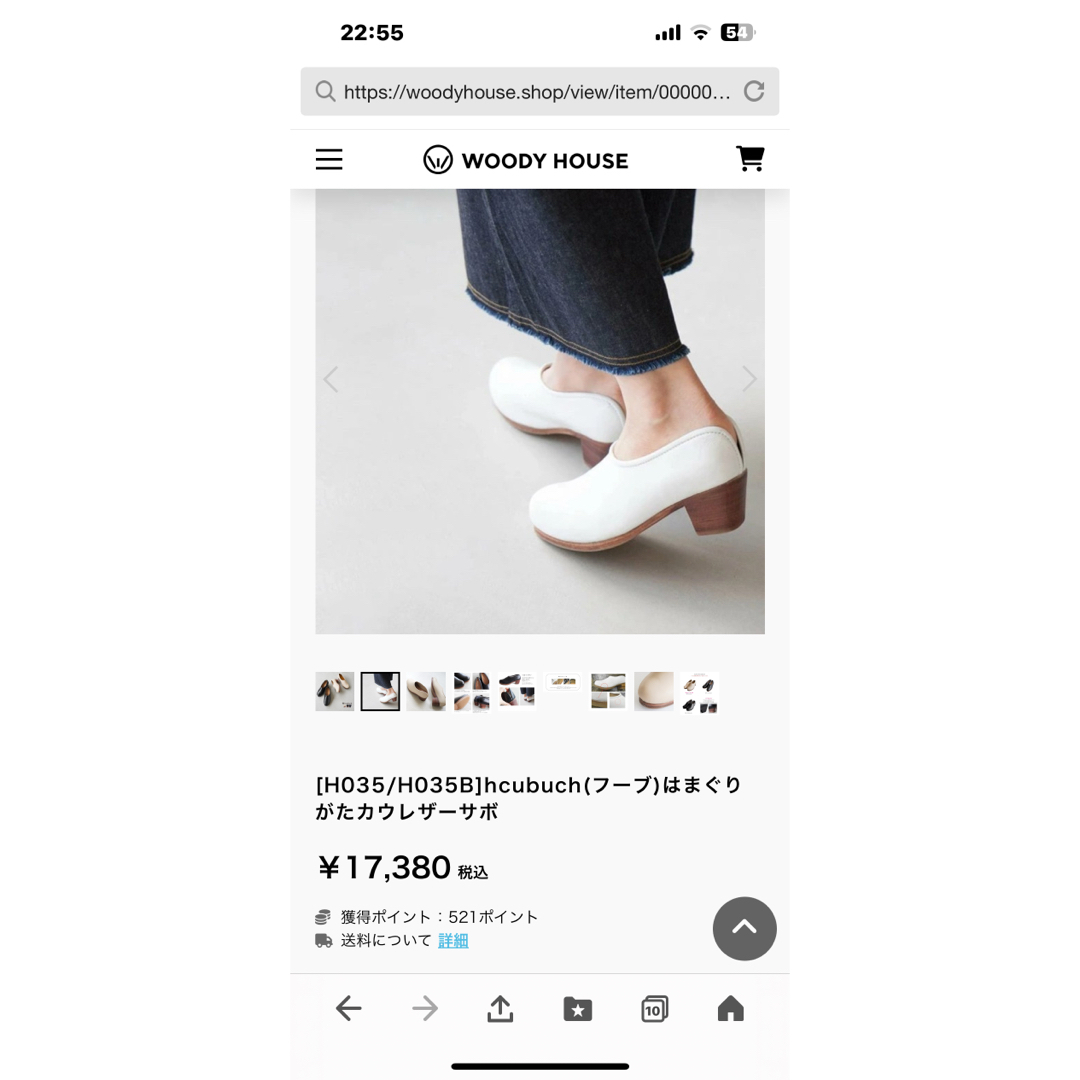Reload the page with refresh icon
1080x1080 pixels.
(x=754, y=91)
